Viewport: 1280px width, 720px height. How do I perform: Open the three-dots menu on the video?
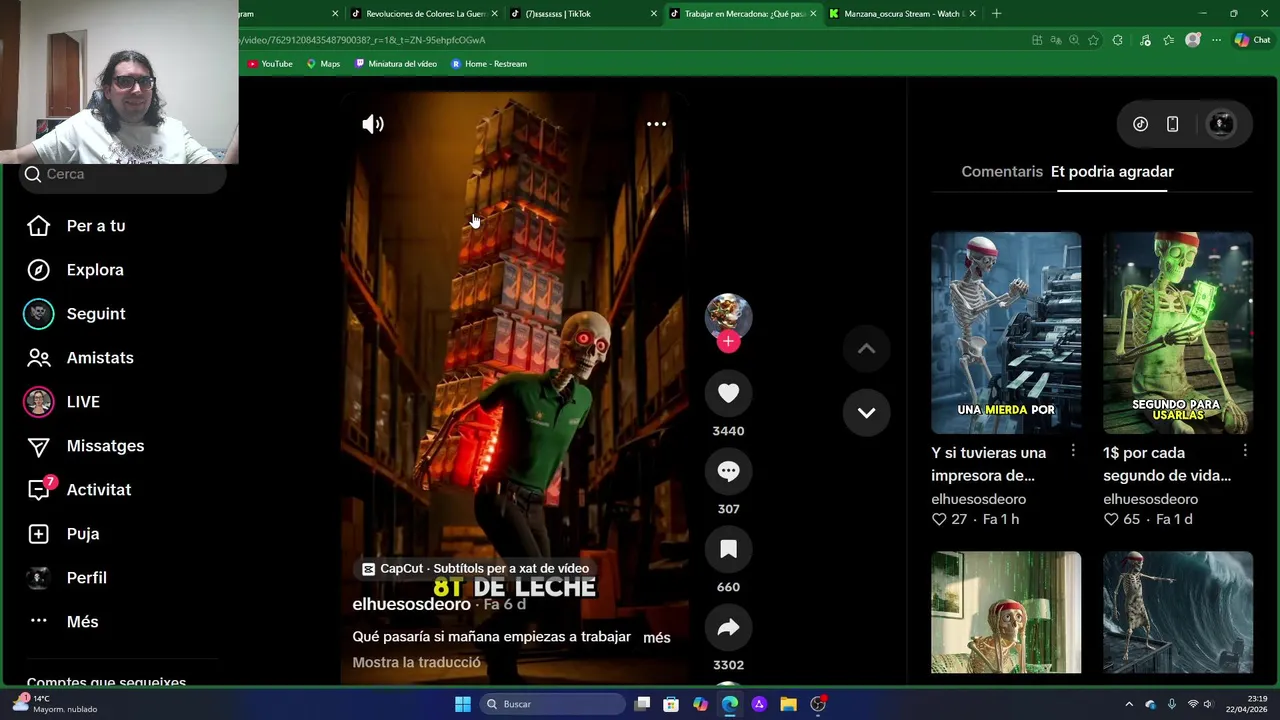pos(656,124)
